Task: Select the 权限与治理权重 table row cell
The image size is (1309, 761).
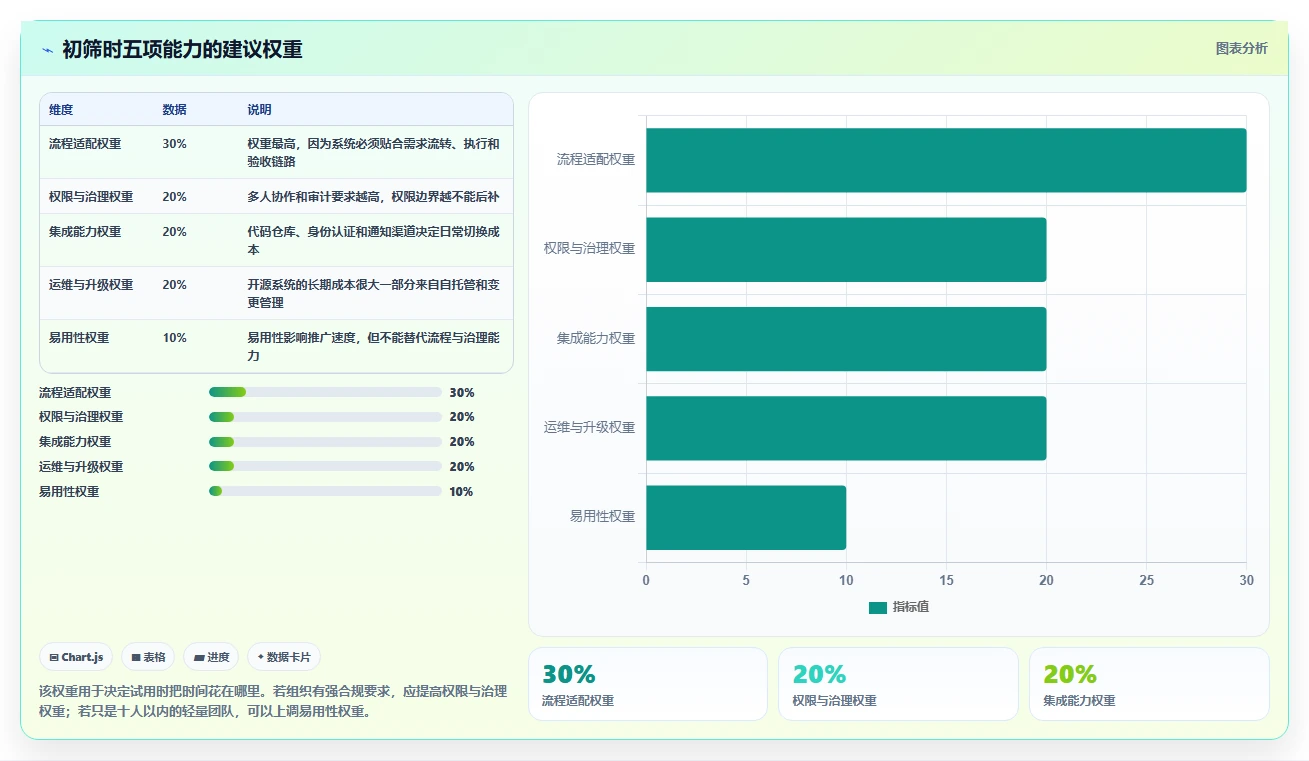Action: tap(91, 197)
